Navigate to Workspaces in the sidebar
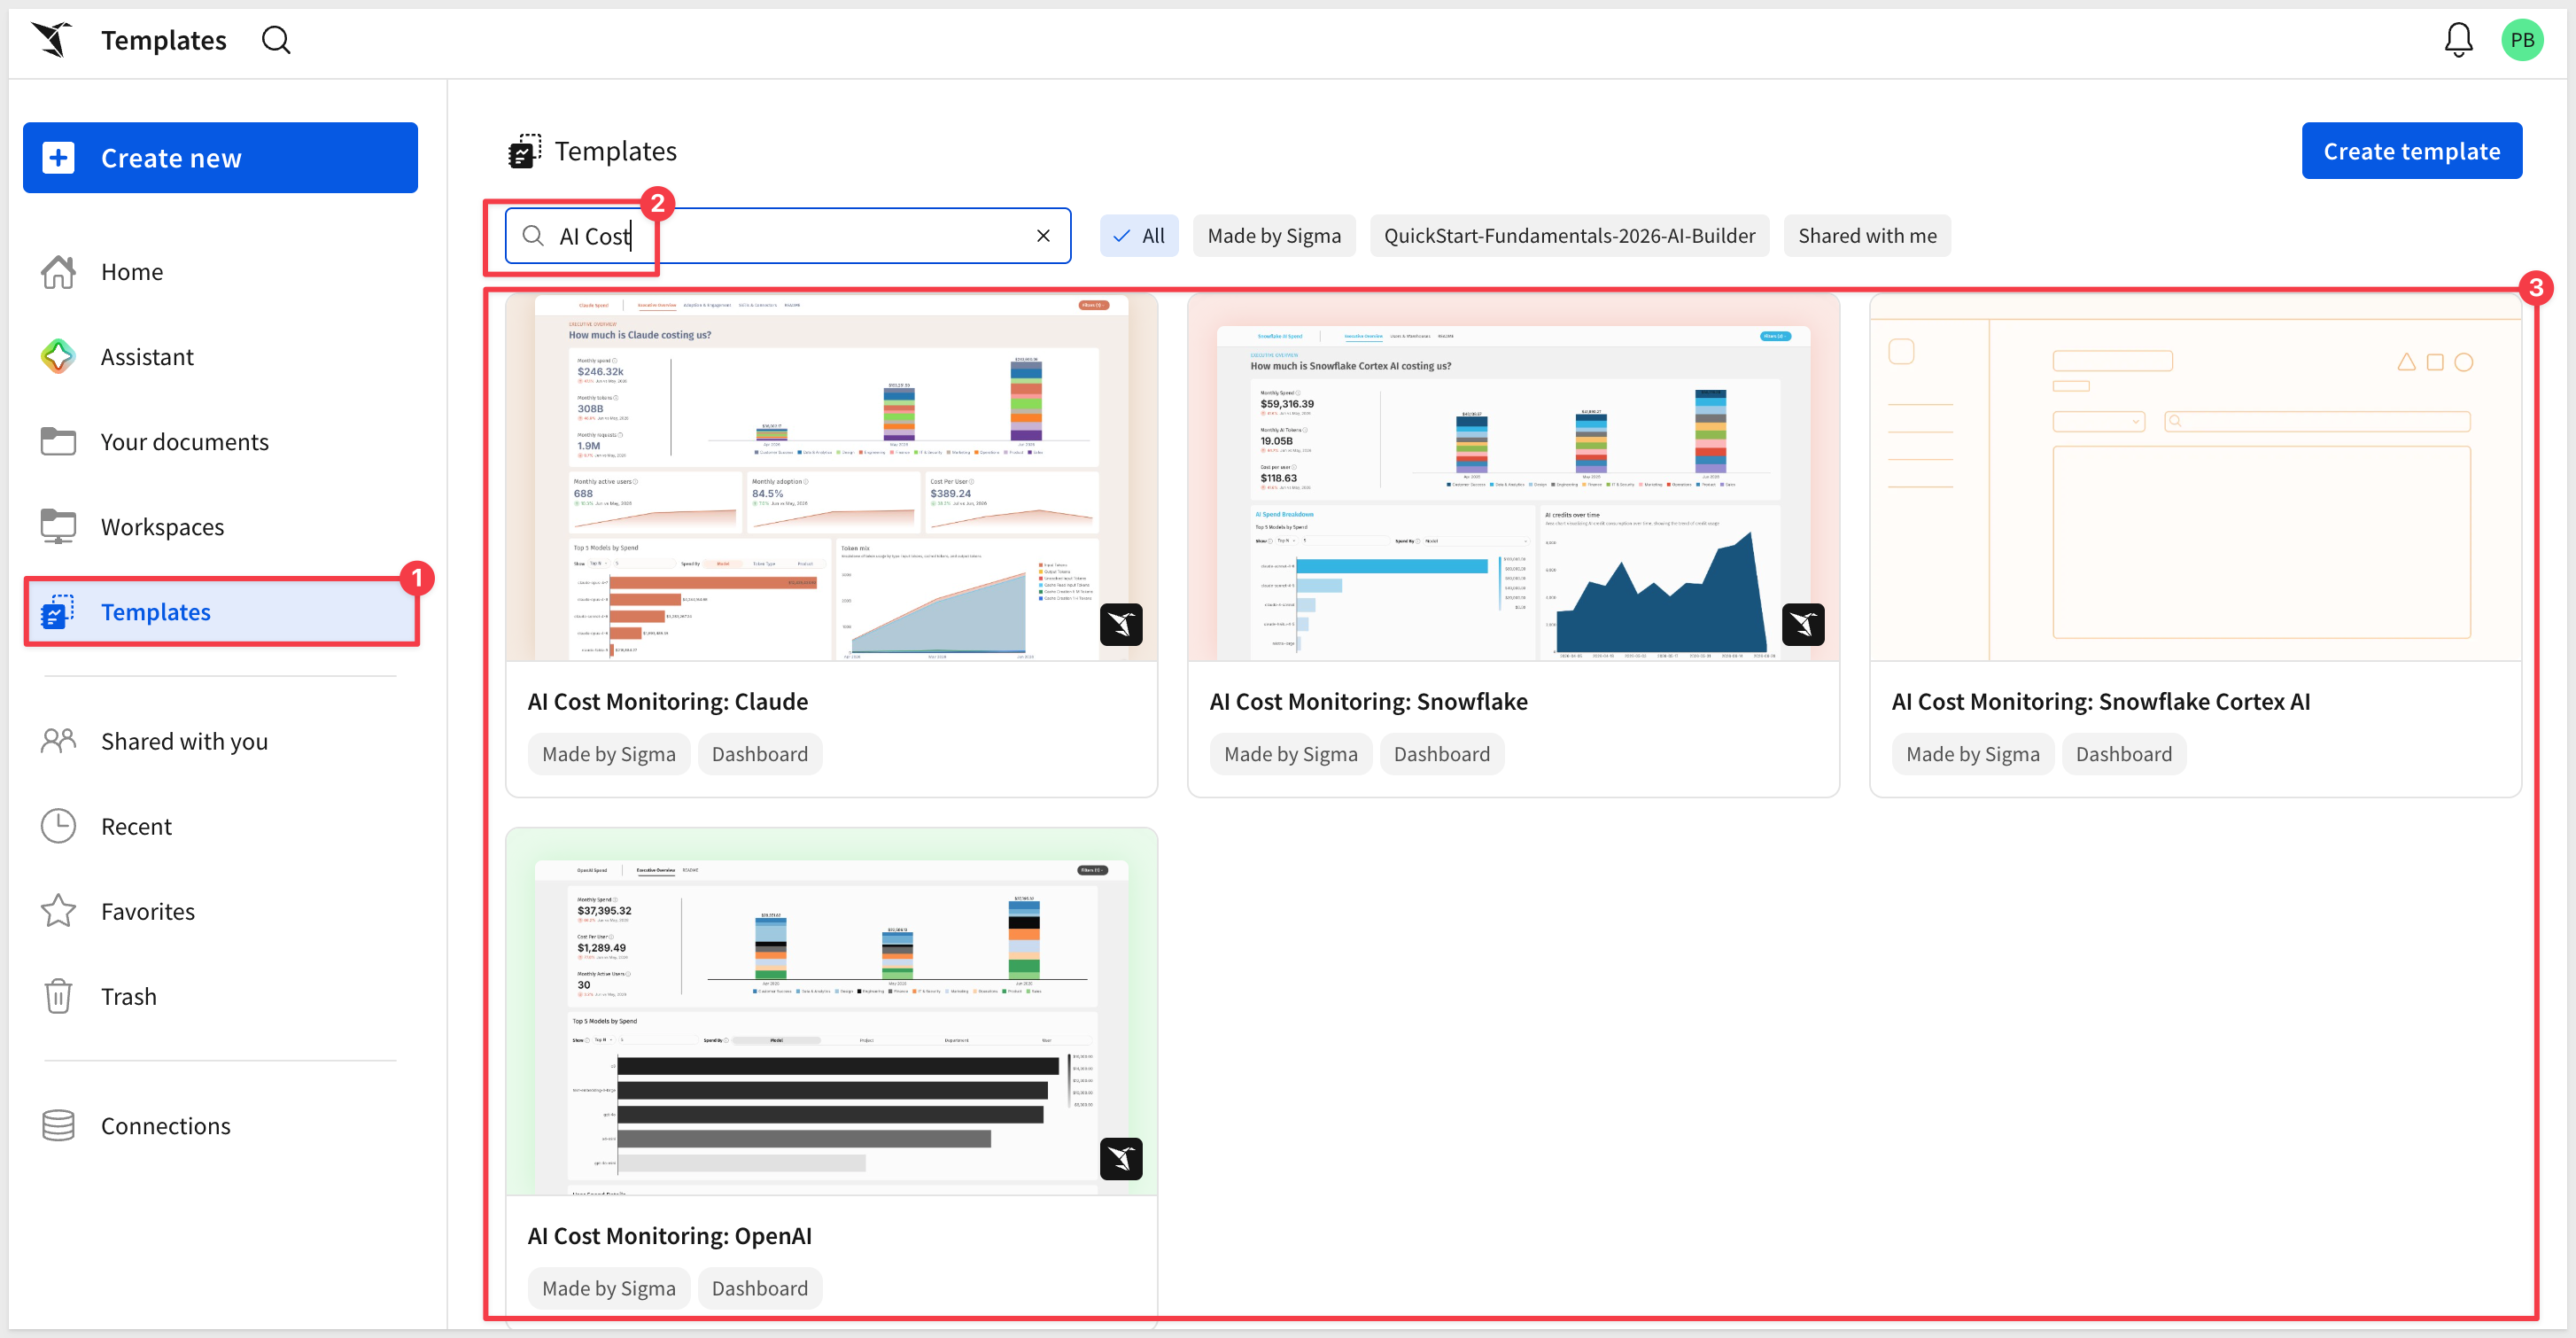Image resolution: width=2576 pixels, height=1338 pixels. pyautogui.click(x=220, y=527)
